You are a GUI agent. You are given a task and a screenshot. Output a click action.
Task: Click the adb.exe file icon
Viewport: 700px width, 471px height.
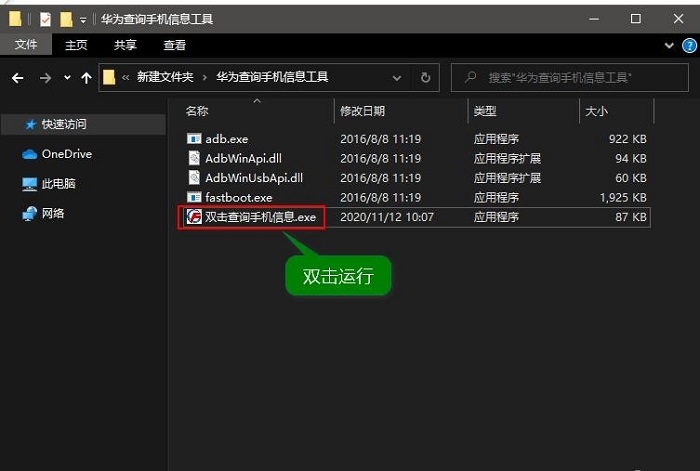[194, 139]
